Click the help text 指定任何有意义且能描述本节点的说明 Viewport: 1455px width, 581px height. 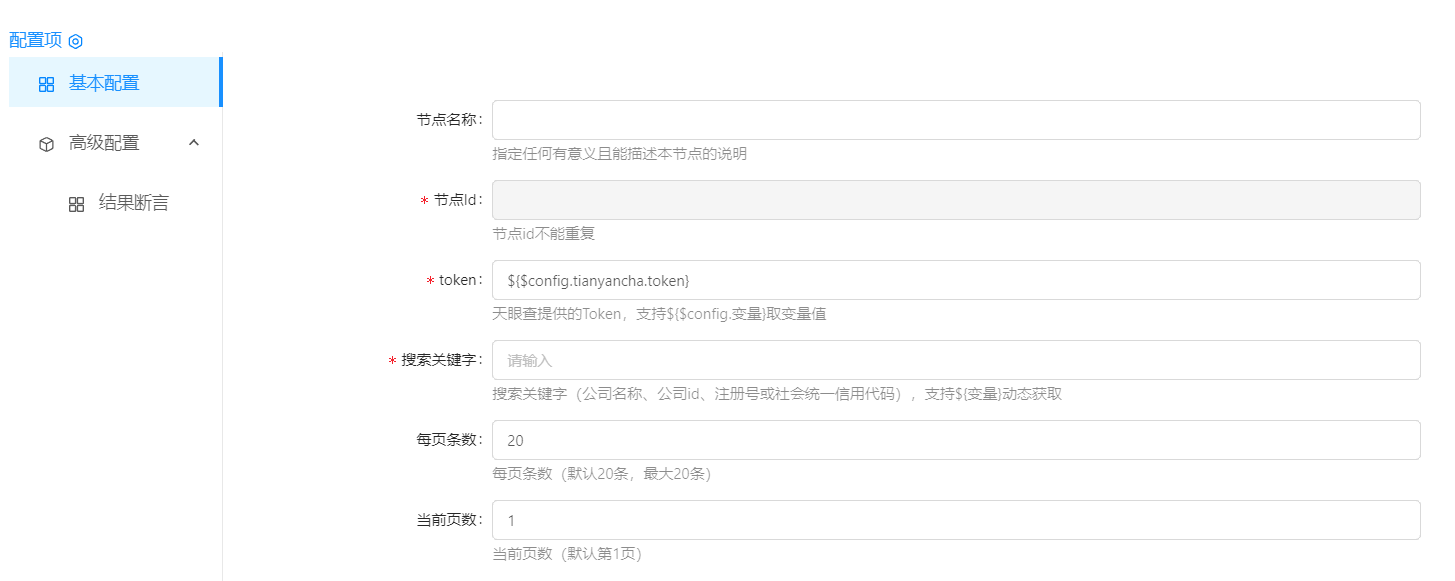pyautogui.click(x=619, y=154)
